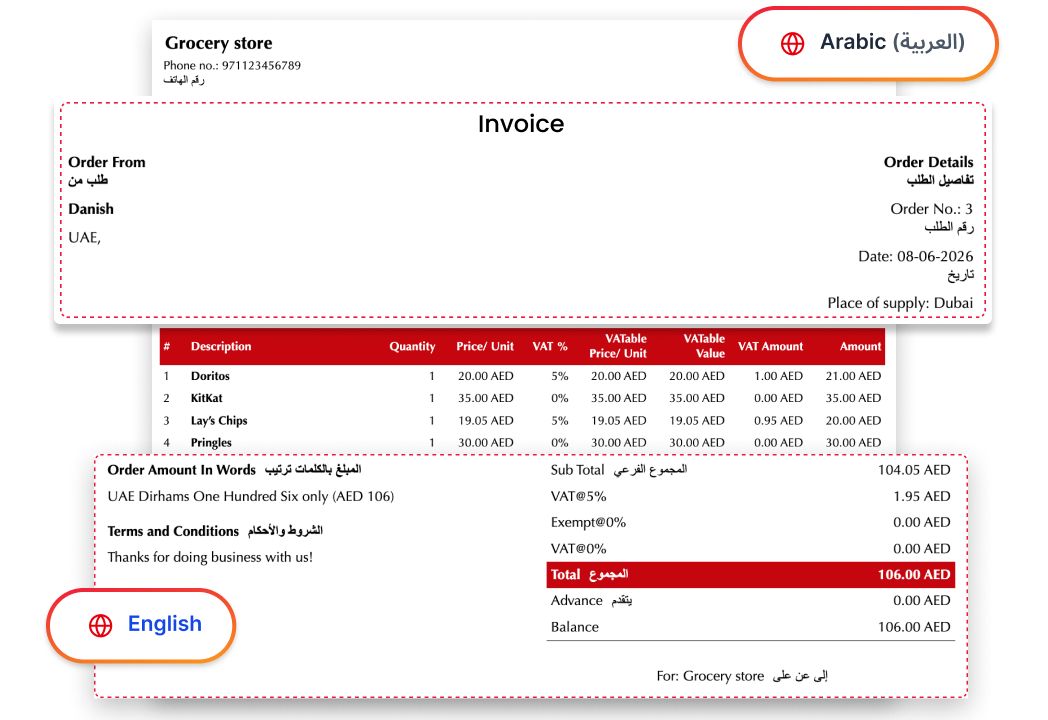The image size is (1048, 720).
Task: Click the red Total 106.00 AED bar
Action: pos(751,575)
